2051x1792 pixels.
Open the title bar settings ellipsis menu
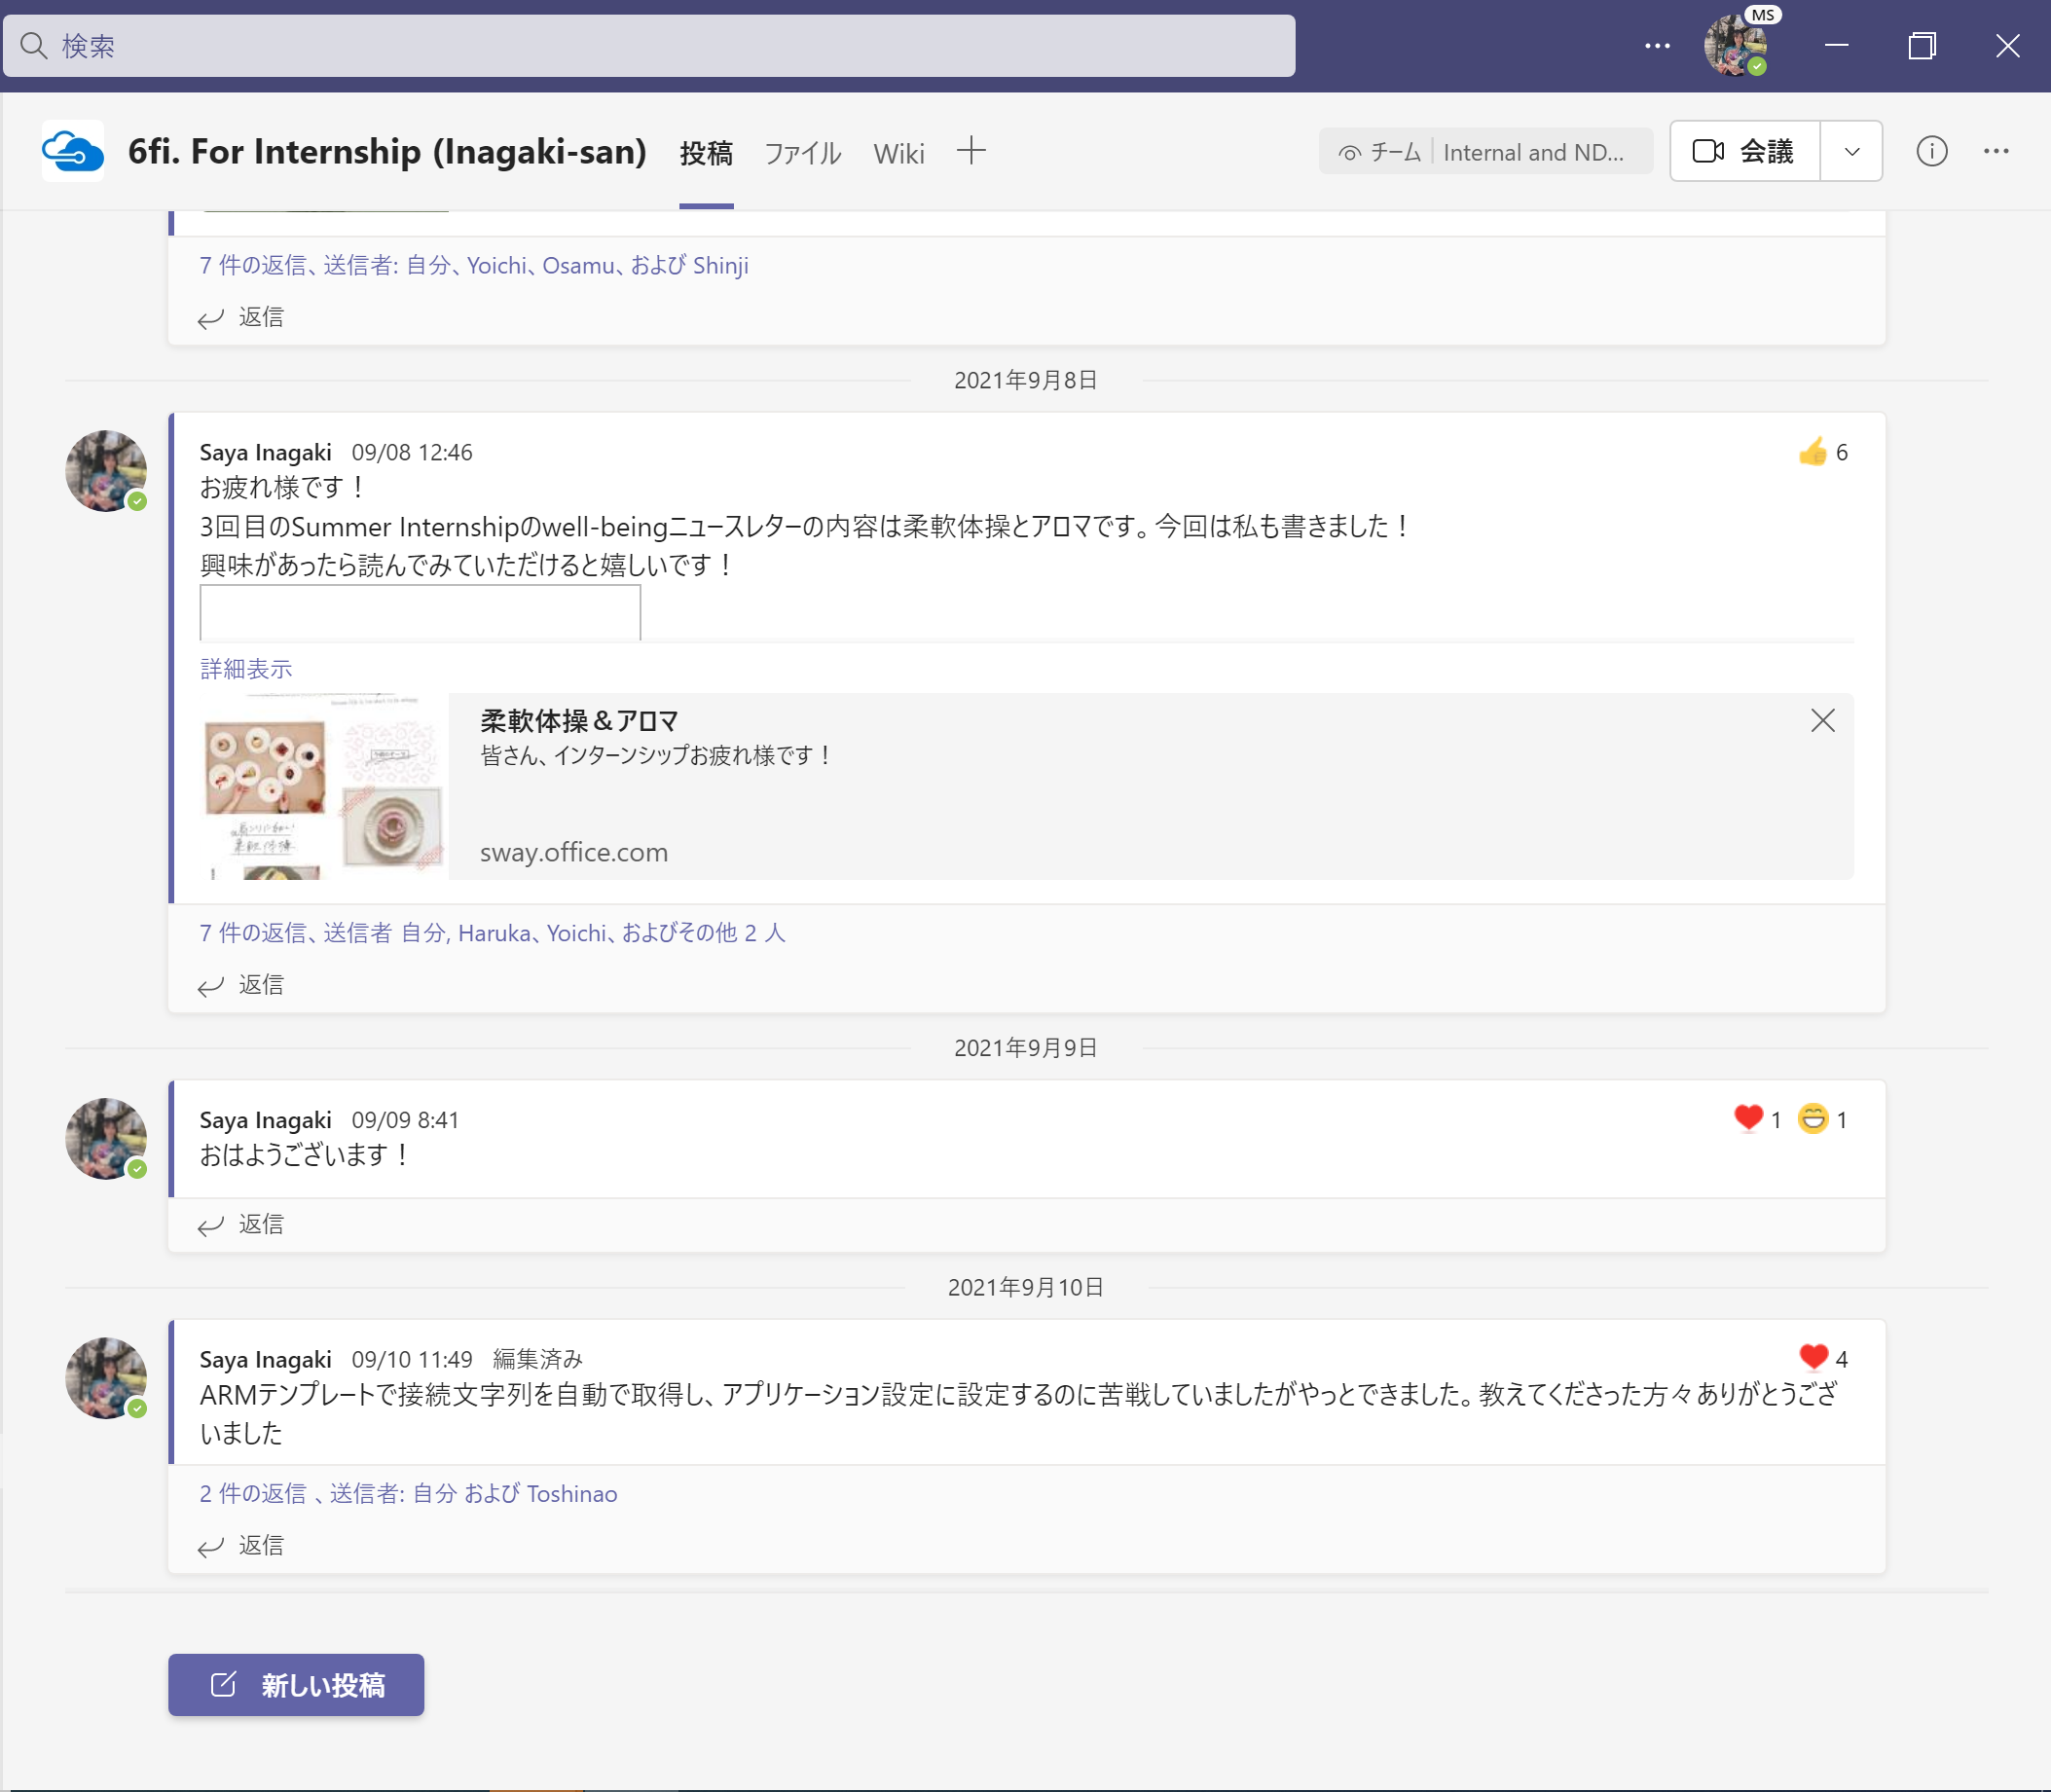coord(1657,46)
